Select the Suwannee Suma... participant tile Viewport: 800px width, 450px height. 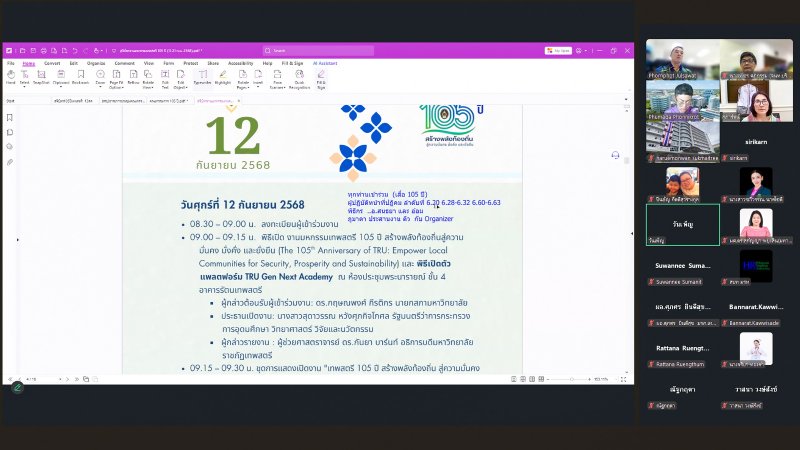[x=683, y=266]
